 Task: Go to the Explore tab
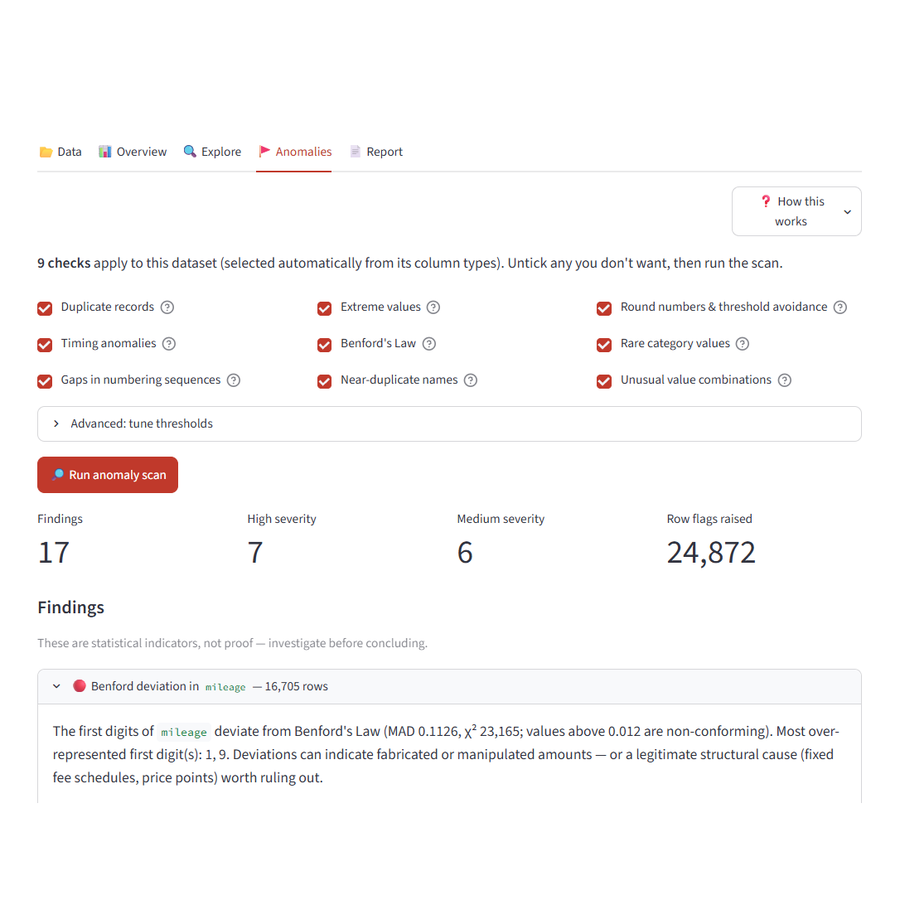pos(212,152)
